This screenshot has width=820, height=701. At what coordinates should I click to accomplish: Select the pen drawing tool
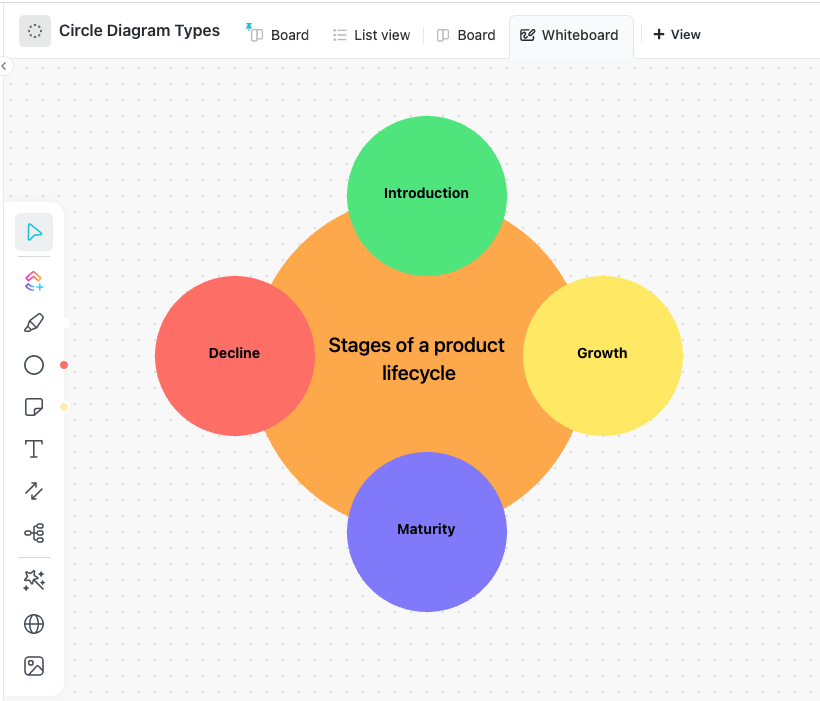point(34,323)
